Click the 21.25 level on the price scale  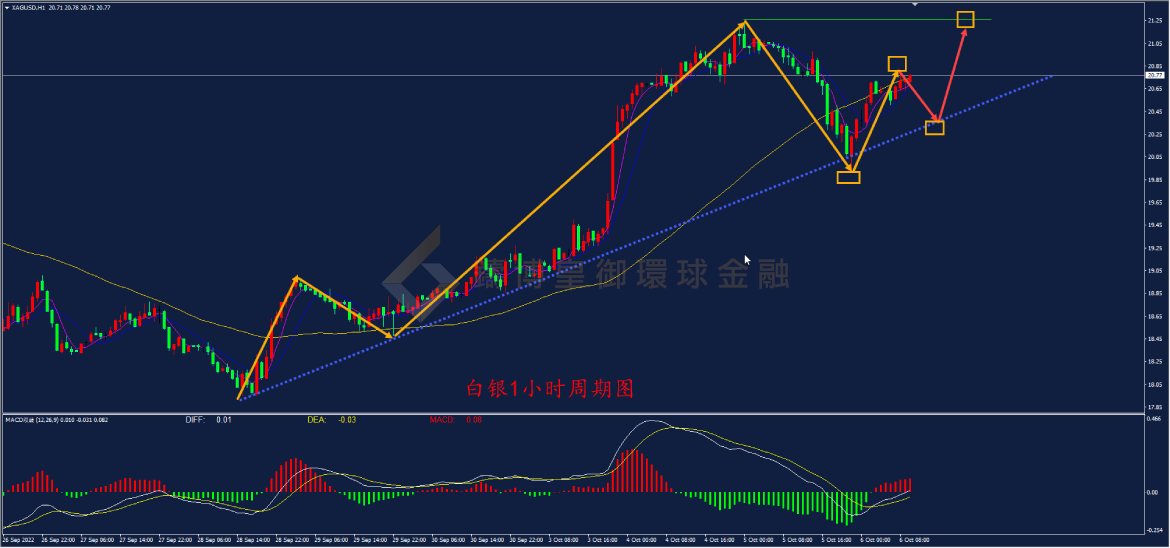point(1155,20)
